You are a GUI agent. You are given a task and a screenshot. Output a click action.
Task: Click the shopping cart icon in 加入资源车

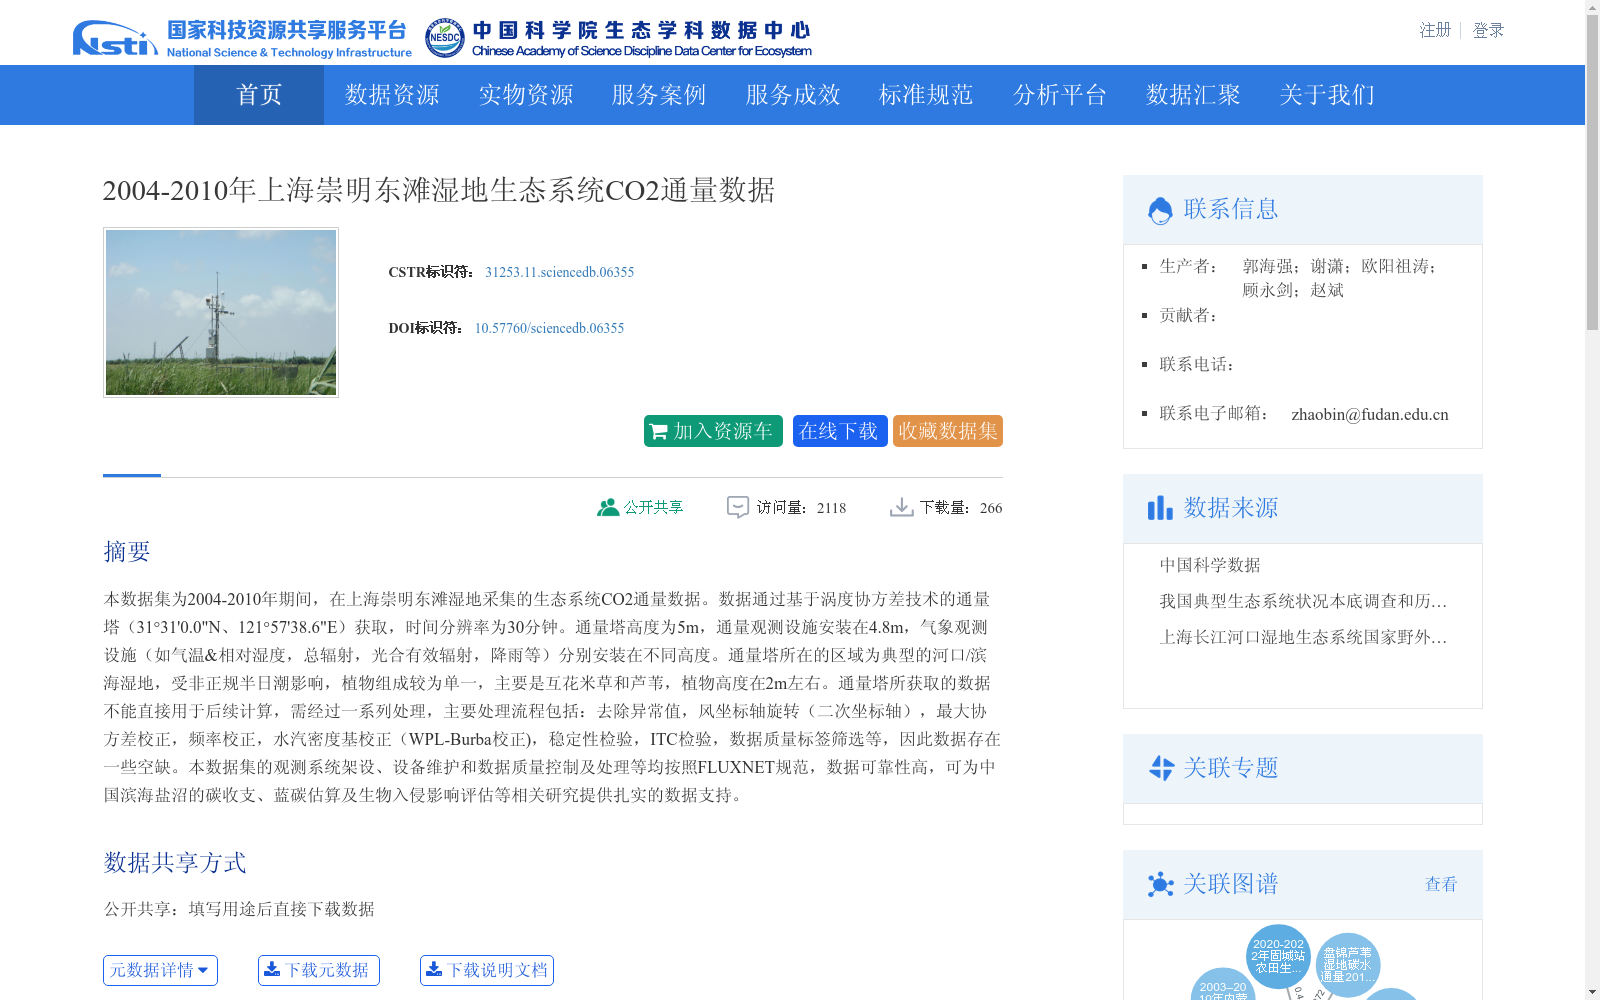coord(658,432)
